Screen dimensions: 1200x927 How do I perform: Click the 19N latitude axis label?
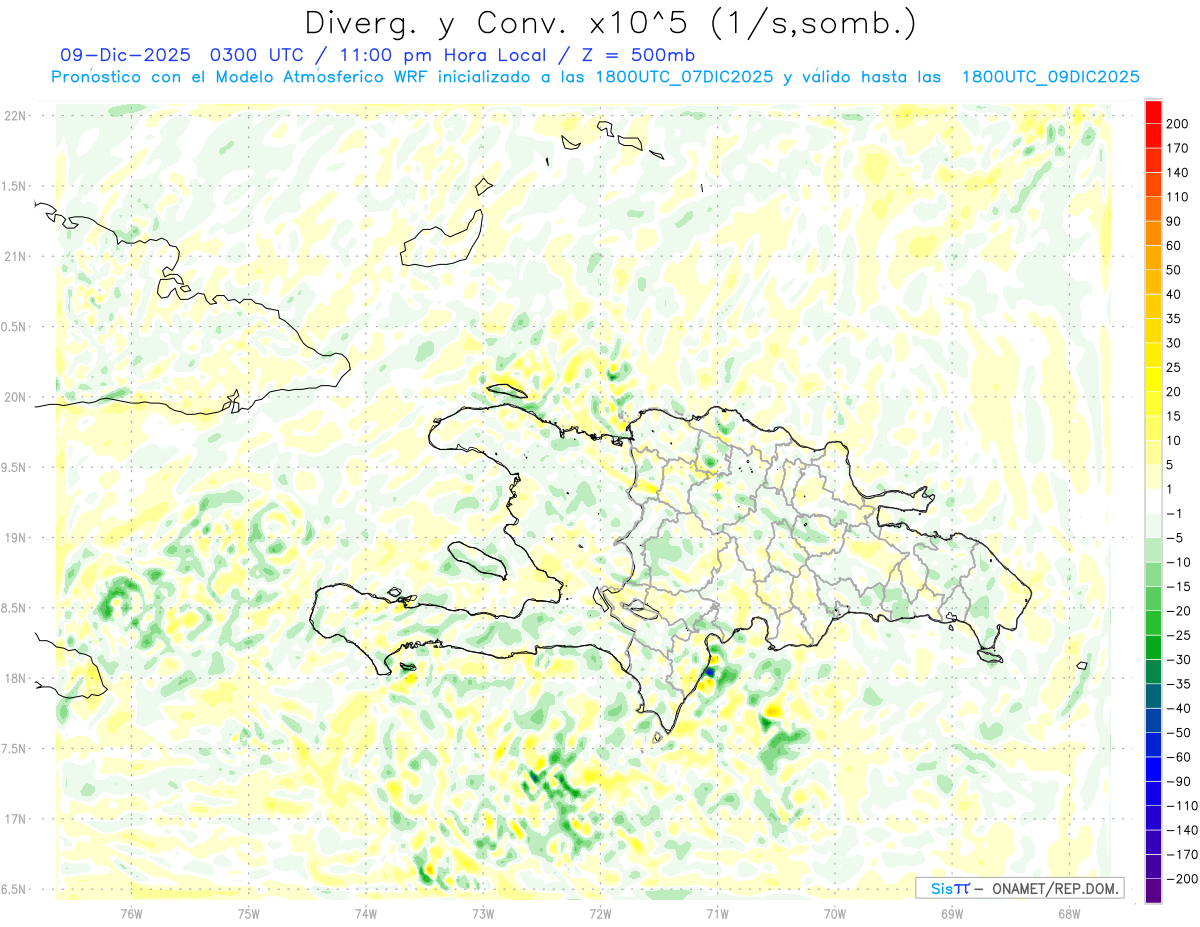click(x=15, y=537)
